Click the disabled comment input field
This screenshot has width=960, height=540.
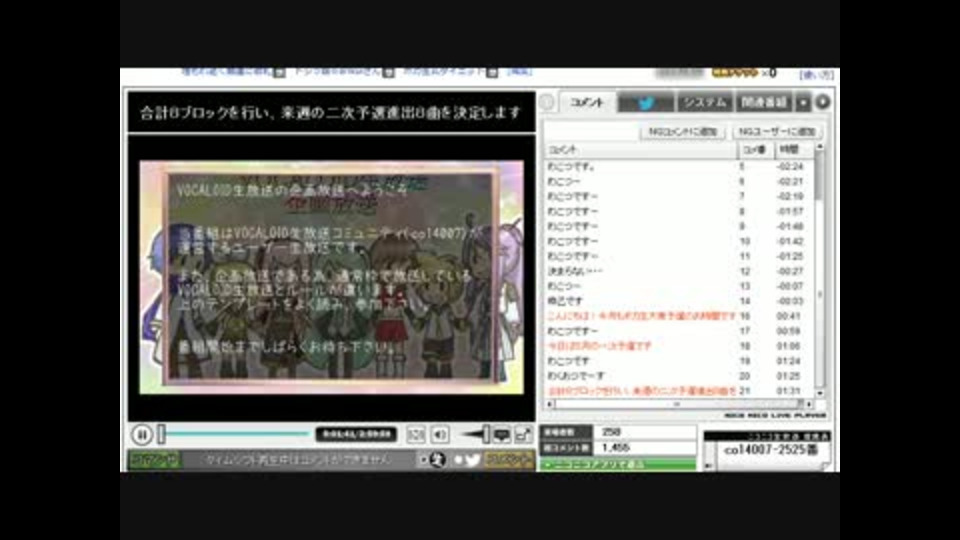point(298,459)
